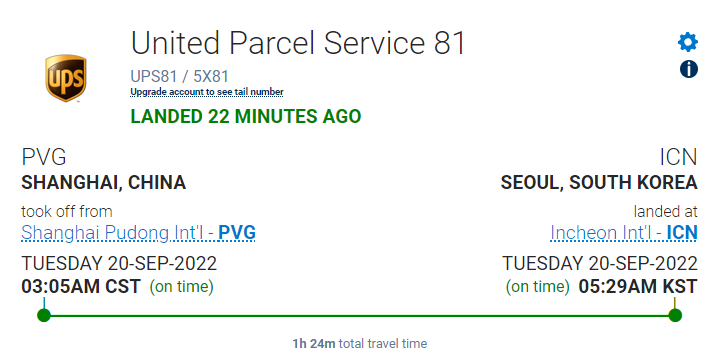Open Shanghai Pudong Int'l - PVG link
This screenshot has width=711, height=361.
pyautogui.click(x=138, y=233)
